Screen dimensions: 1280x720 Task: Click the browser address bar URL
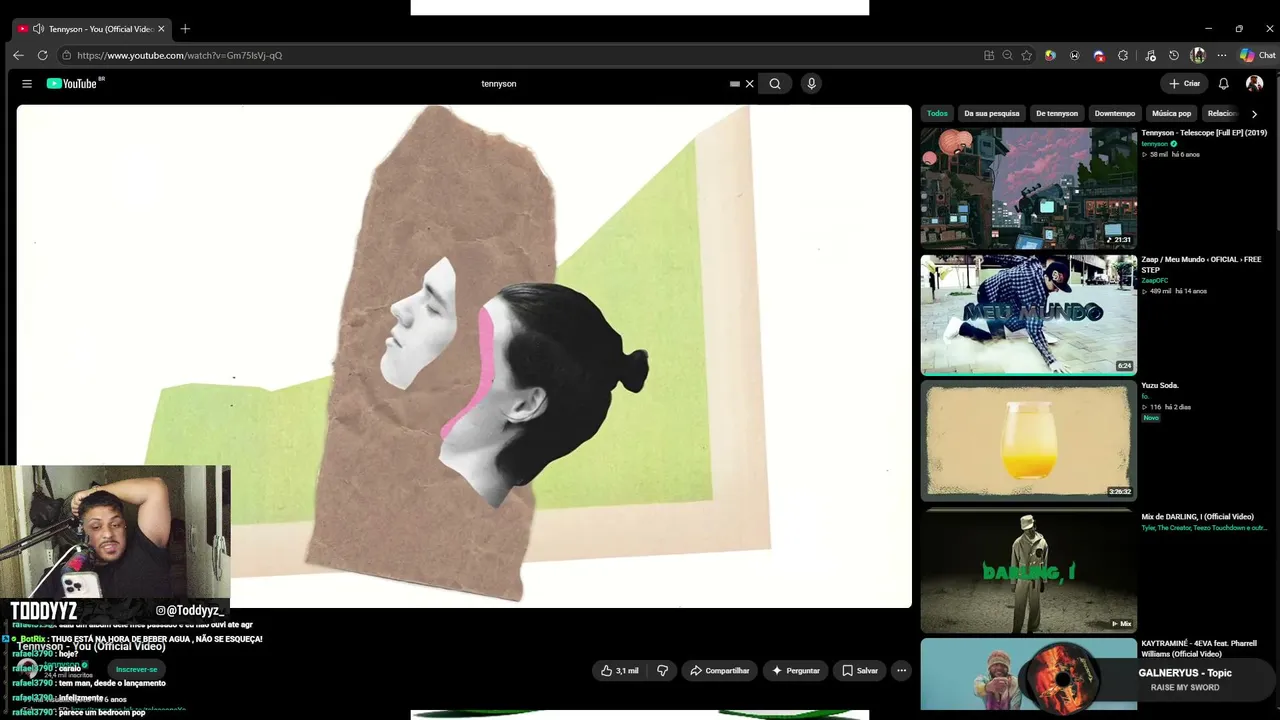pos(180,55)
